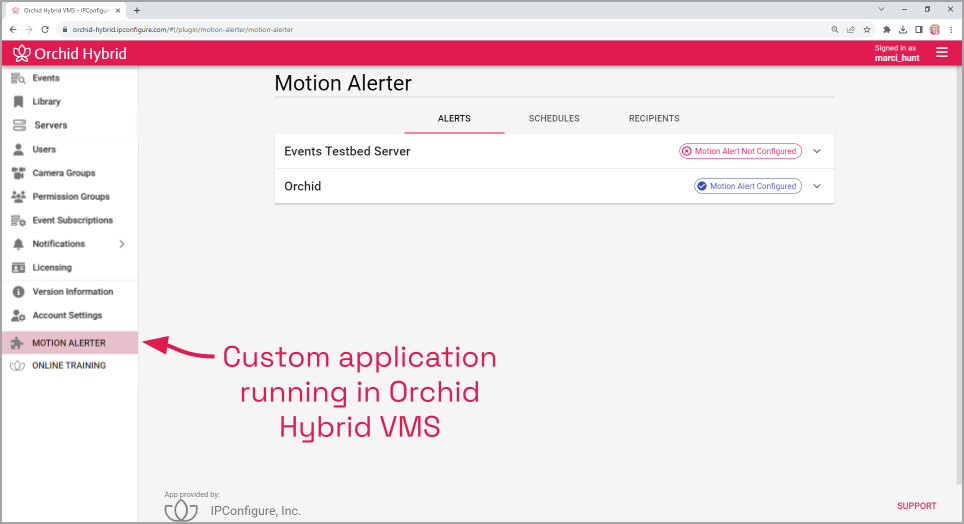Open the browser extensions puzzle icon
Image resolution: width=964 pixels, height=524 pixels.
click(887, 30)
